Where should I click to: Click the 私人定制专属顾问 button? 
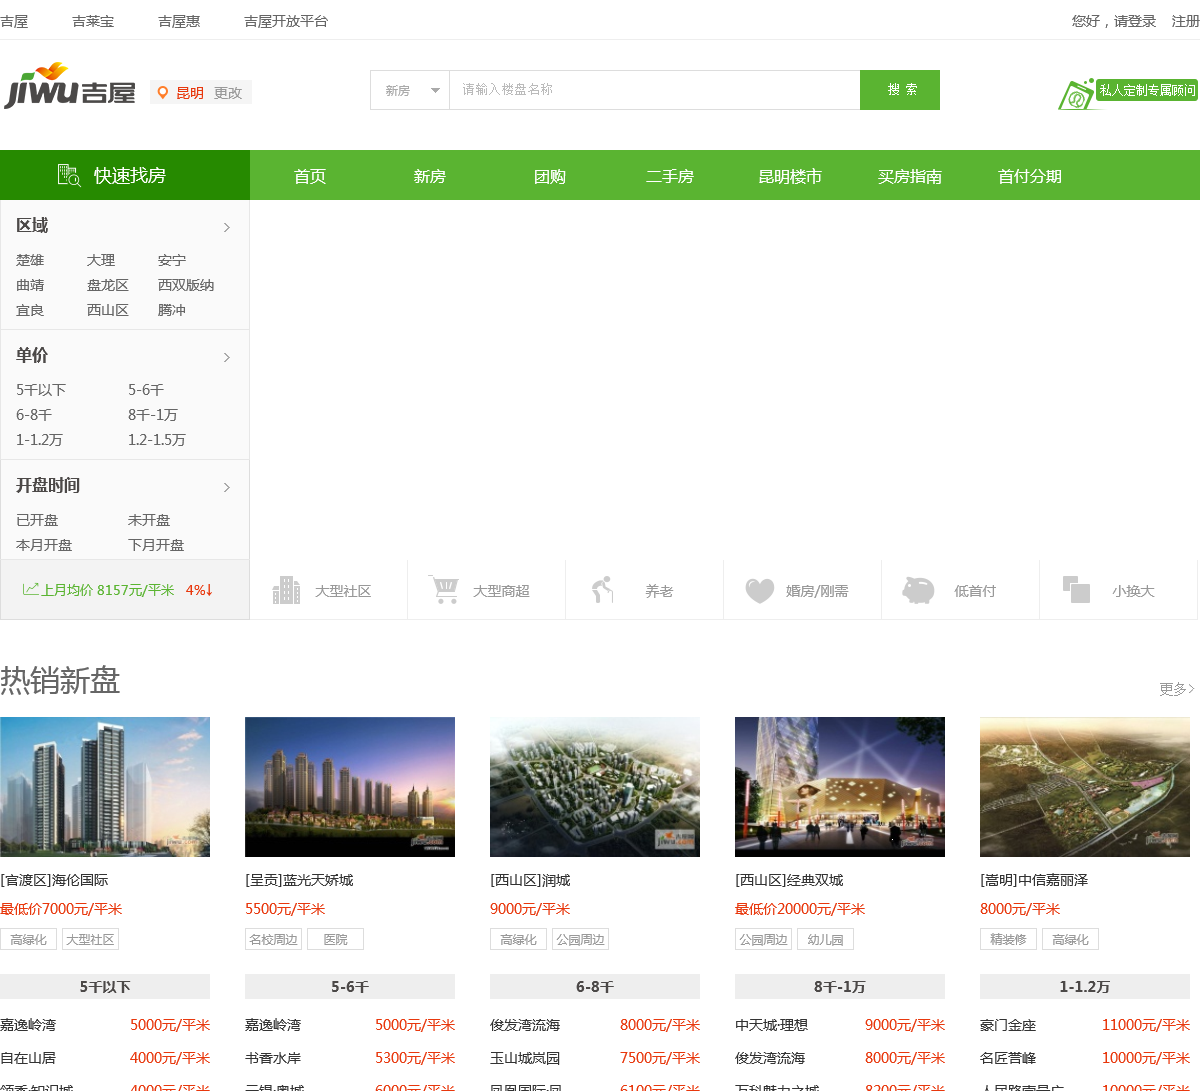coord(1147,90)
